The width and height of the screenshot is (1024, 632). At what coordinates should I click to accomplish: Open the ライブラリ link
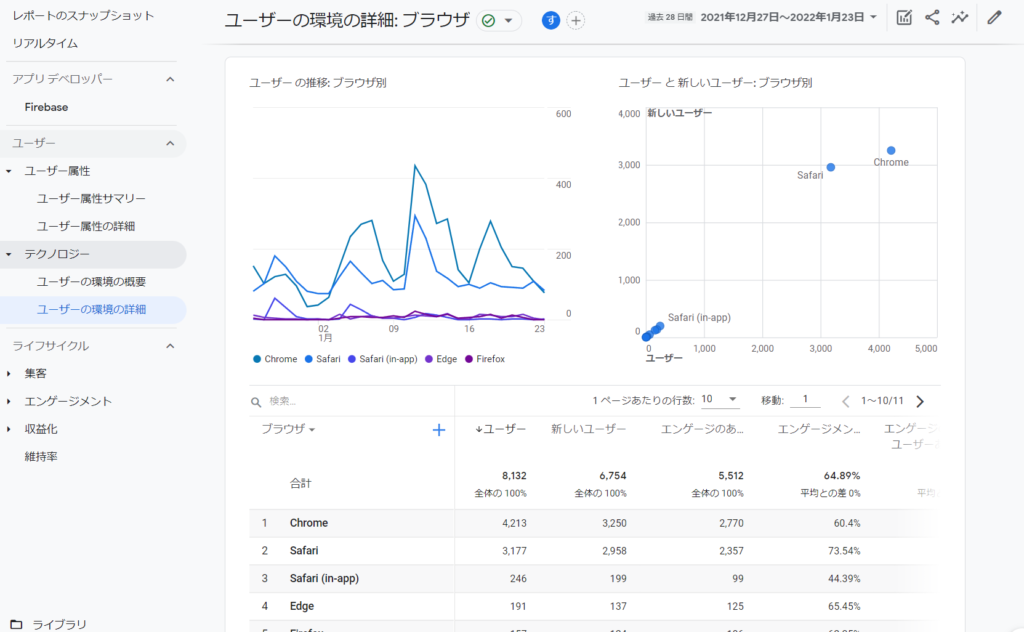pyautogui.click(x=59, y=625)
